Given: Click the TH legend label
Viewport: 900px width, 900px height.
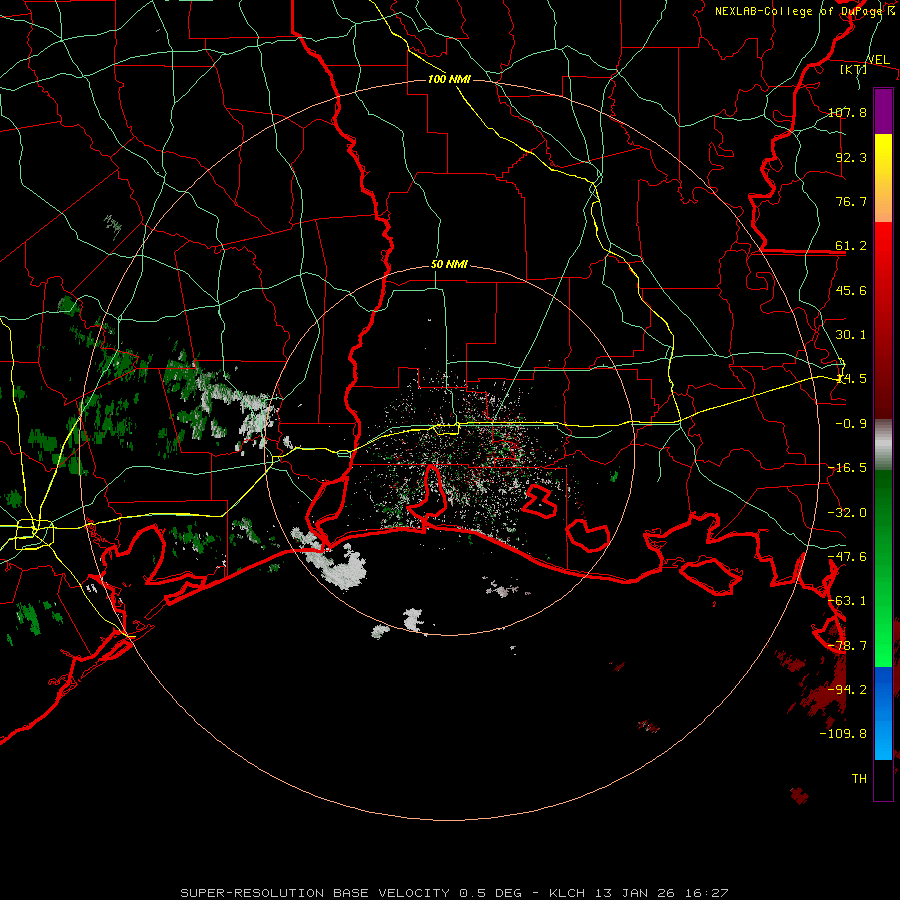Looking at the screenshot, I should [x=859, y=779].
